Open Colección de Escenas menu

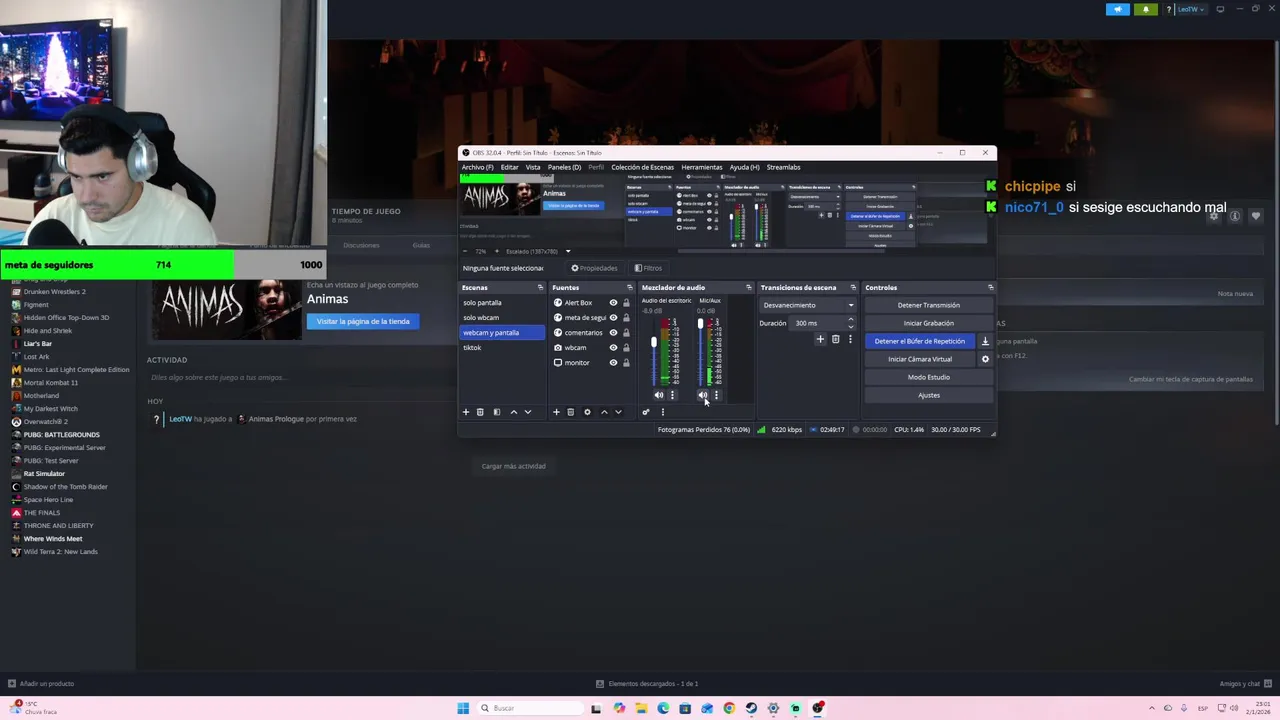(x=642, y=167)
